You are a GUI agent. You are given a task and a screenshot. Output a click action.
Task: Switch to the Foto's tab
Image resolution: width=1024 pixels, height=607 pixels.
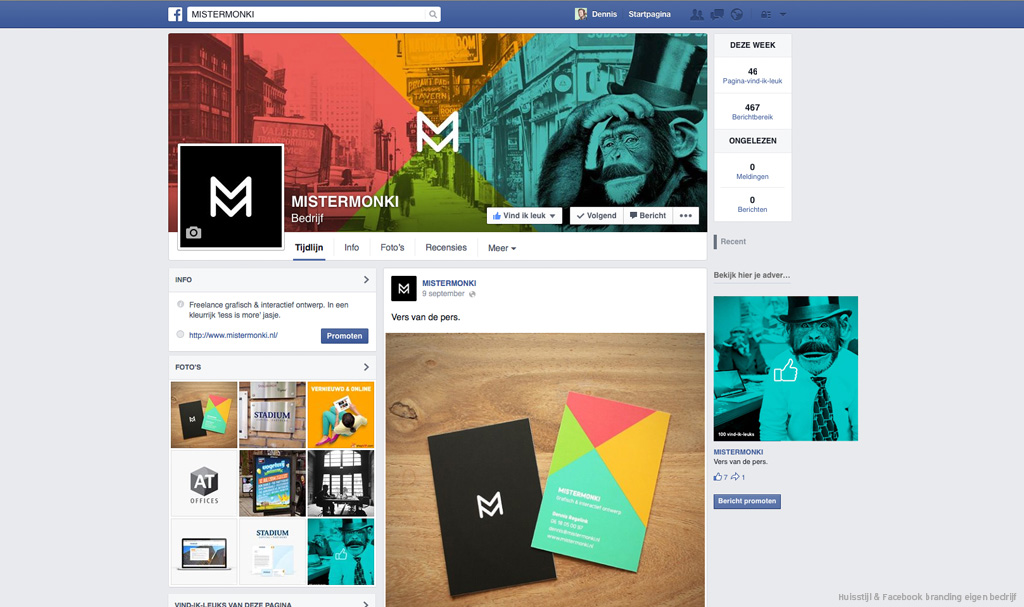click(392, 248)
